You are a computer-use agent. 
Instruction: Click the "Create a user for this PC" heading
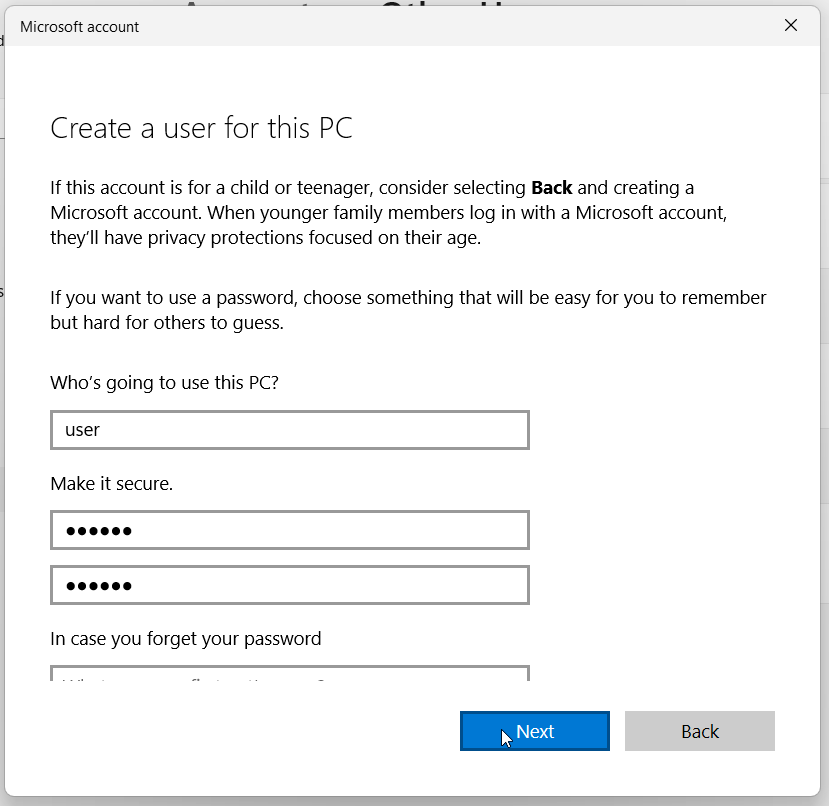tap(201, 128)
